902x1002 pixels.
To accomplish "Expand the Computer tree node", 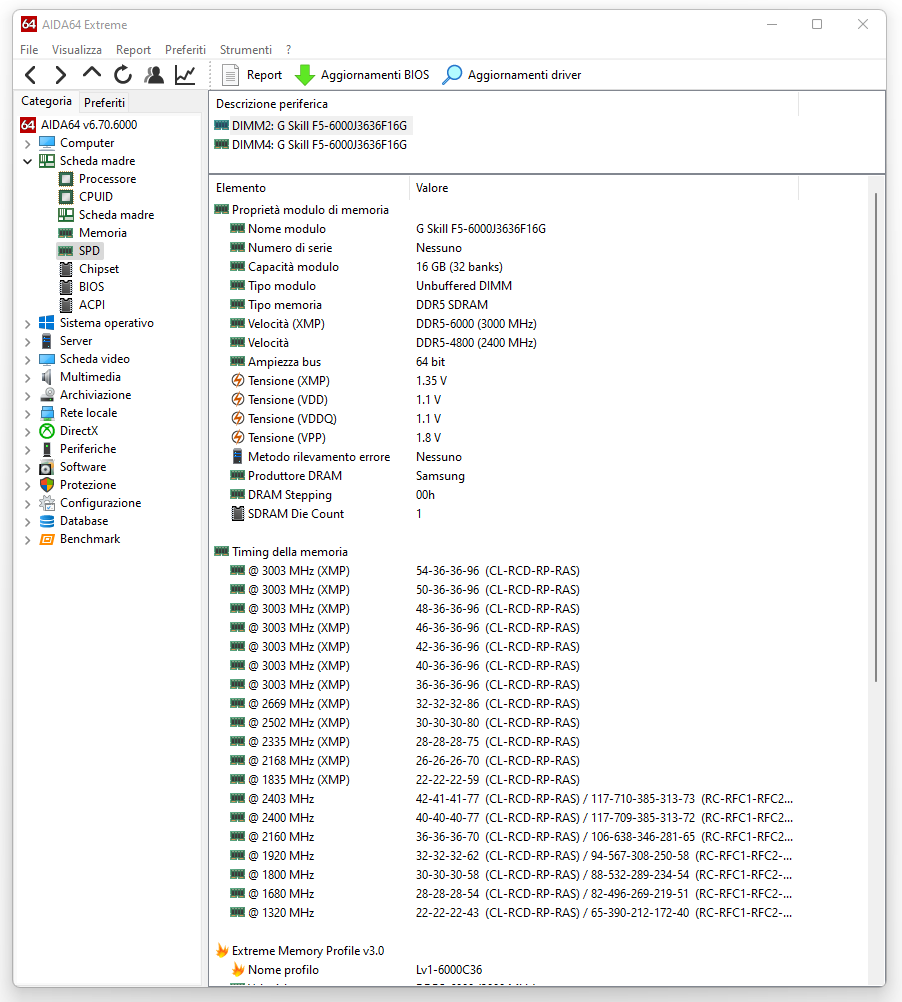I will 27,144.
